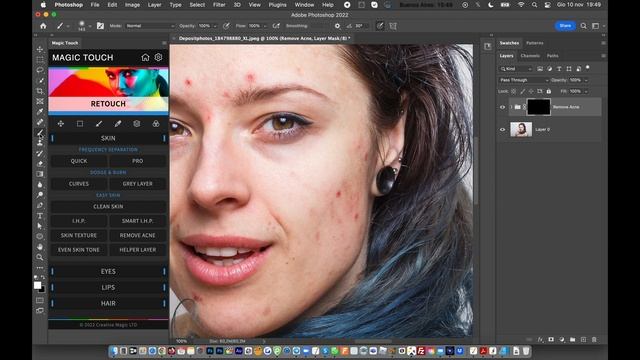Viewport: 640px width, 360px height.
Task: Click GREY LAYER dodge and burn button
Action: 138,184
